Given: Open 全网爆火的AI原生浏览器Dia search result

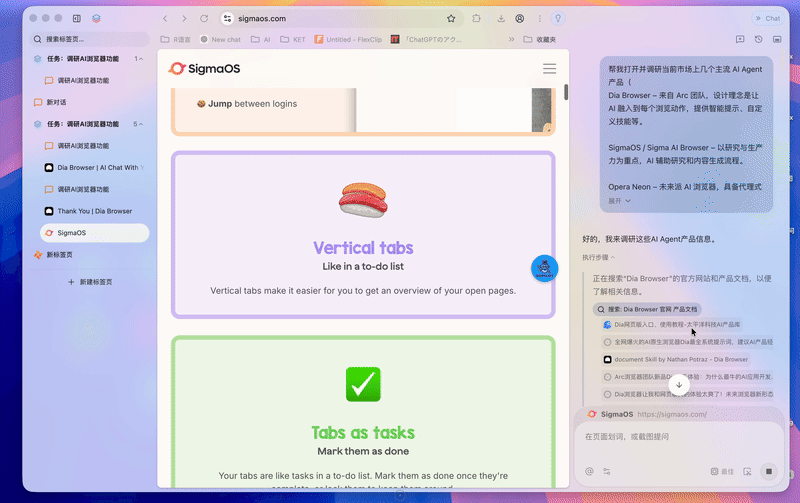Looking at the screenshot, I should 688,342.
